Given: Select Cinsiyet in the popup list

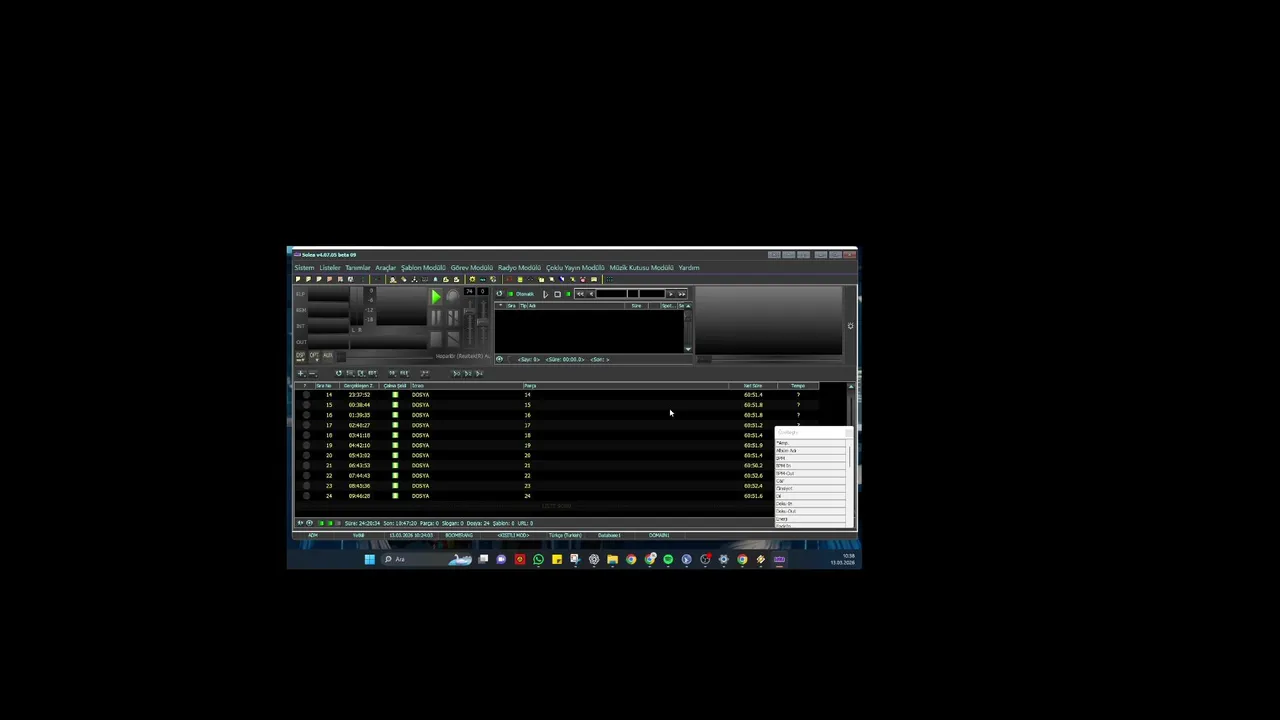Looking at the screenshot, I should [810, 489].
